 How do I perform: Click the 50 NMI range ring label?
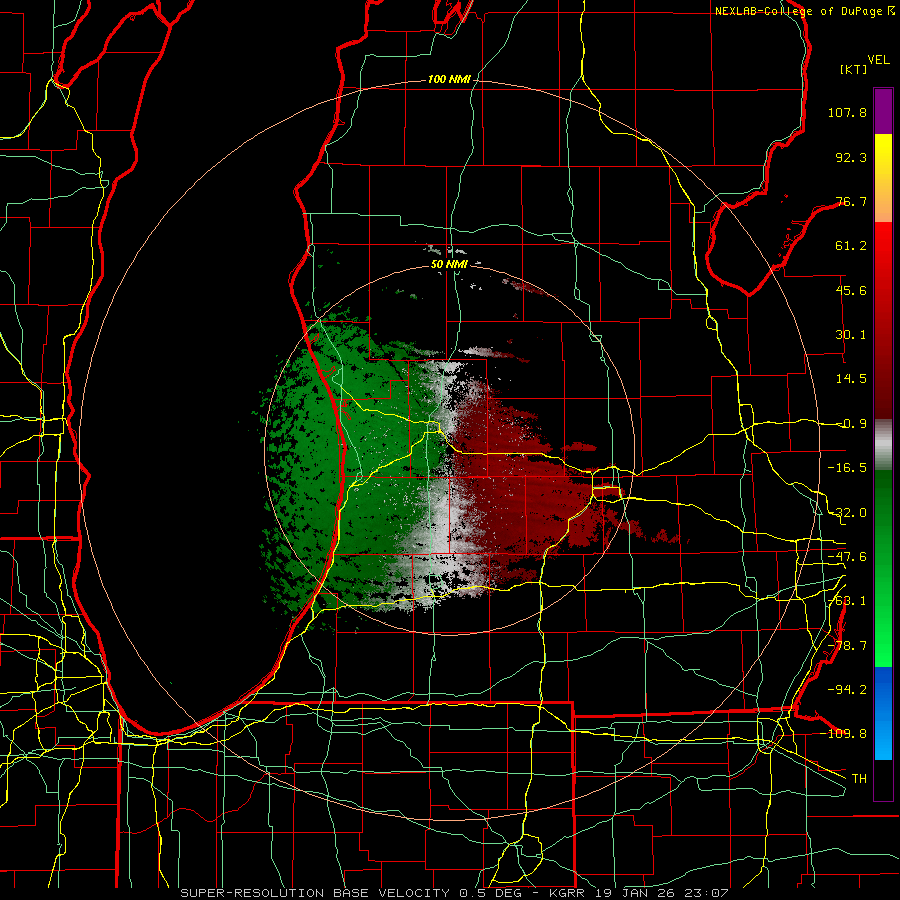(449, 265)
